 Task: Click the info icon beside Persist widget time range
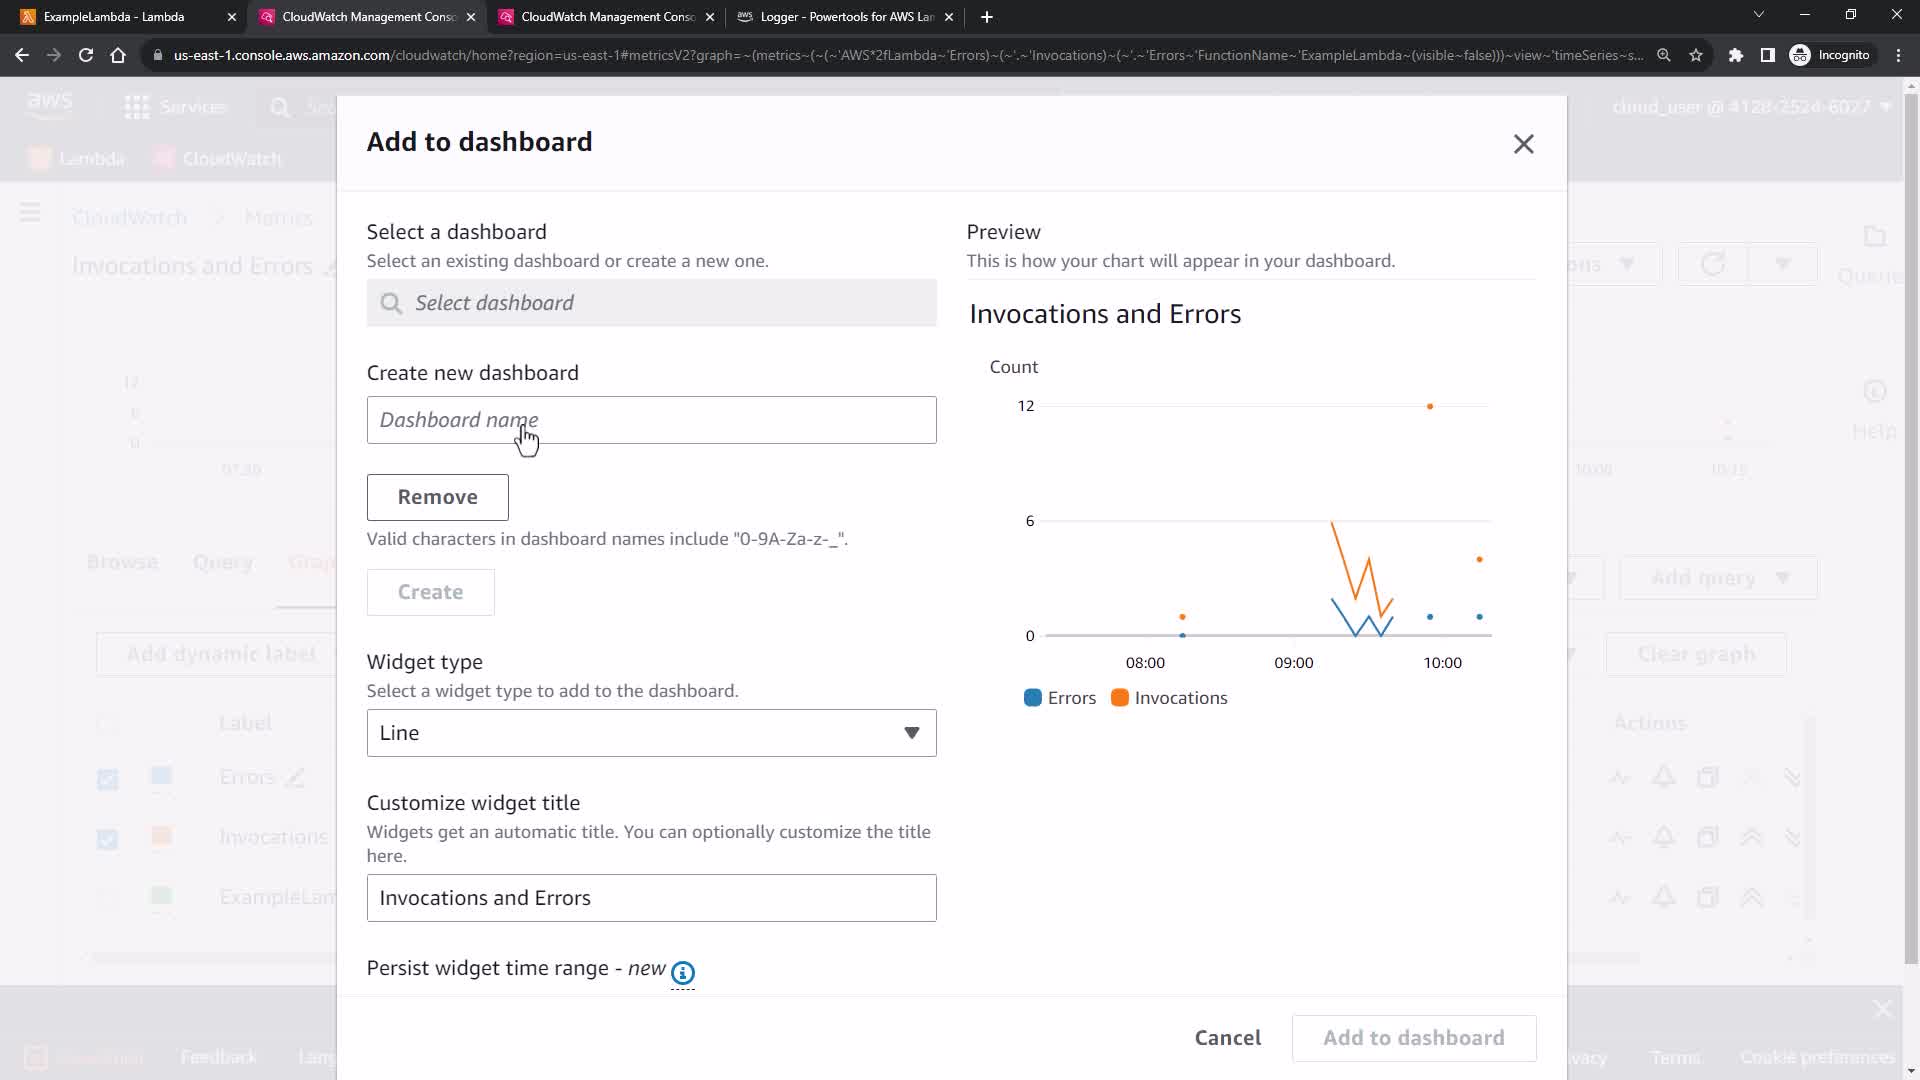682,972
